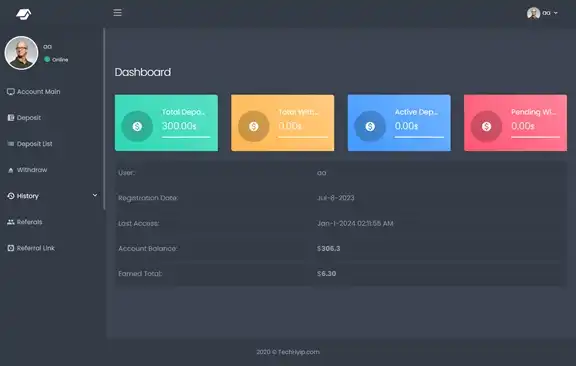This screenshot has width=576, height=366.
Task: Click dollar icon on Active Deposit card
Action: (x=370, y=126)
